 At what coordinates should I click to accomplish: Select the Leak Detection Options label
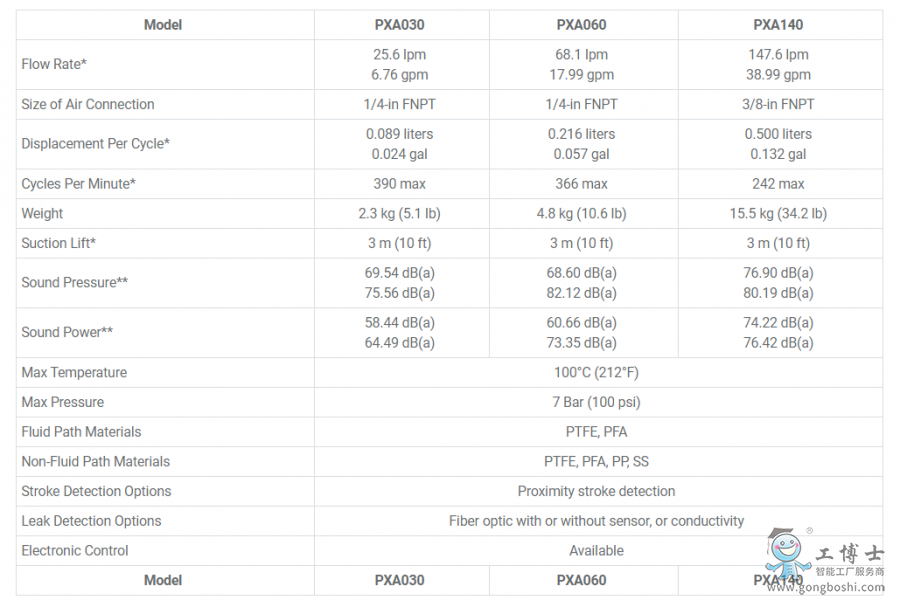(91, 521)
